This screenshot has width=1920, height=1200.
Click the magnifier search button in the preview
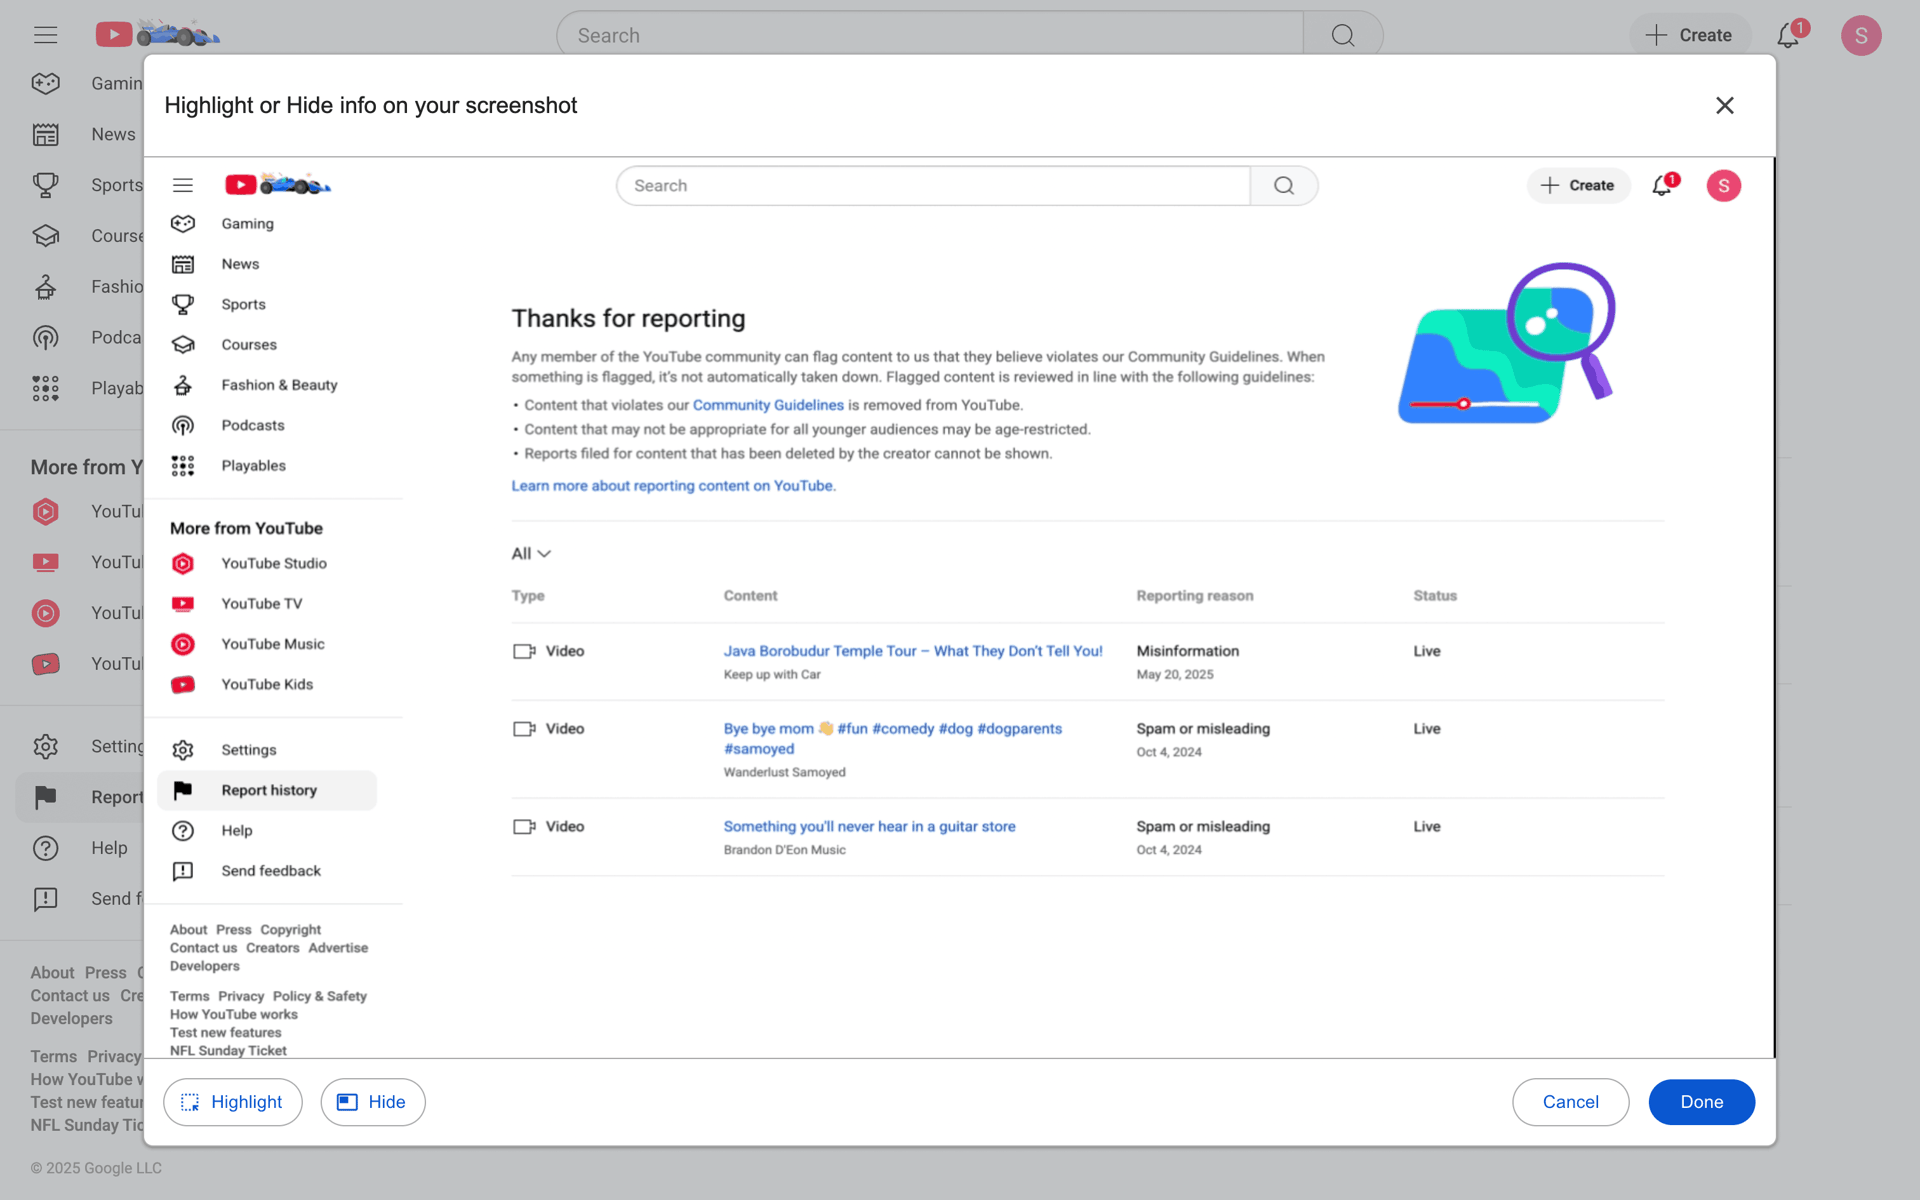pyautogui.click(x=1284, y=186)
